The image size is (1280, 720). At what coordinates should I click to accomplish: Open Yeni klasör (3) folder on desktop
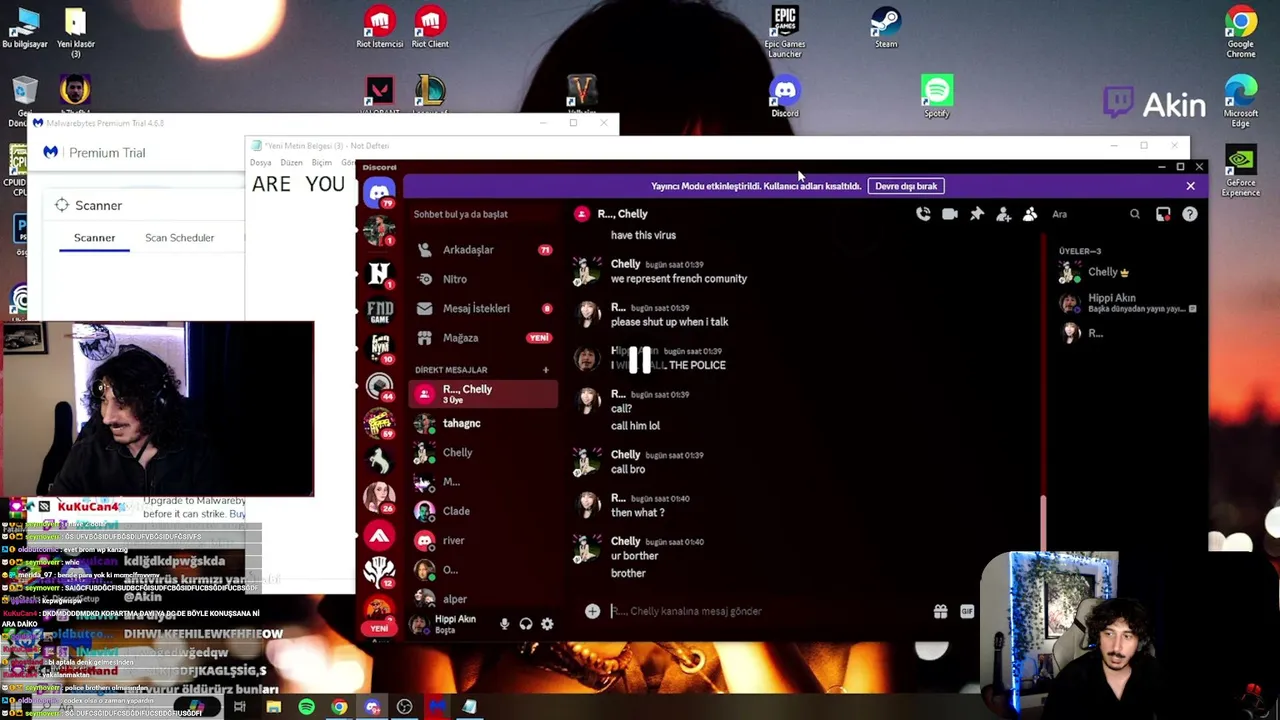point(75,32)
